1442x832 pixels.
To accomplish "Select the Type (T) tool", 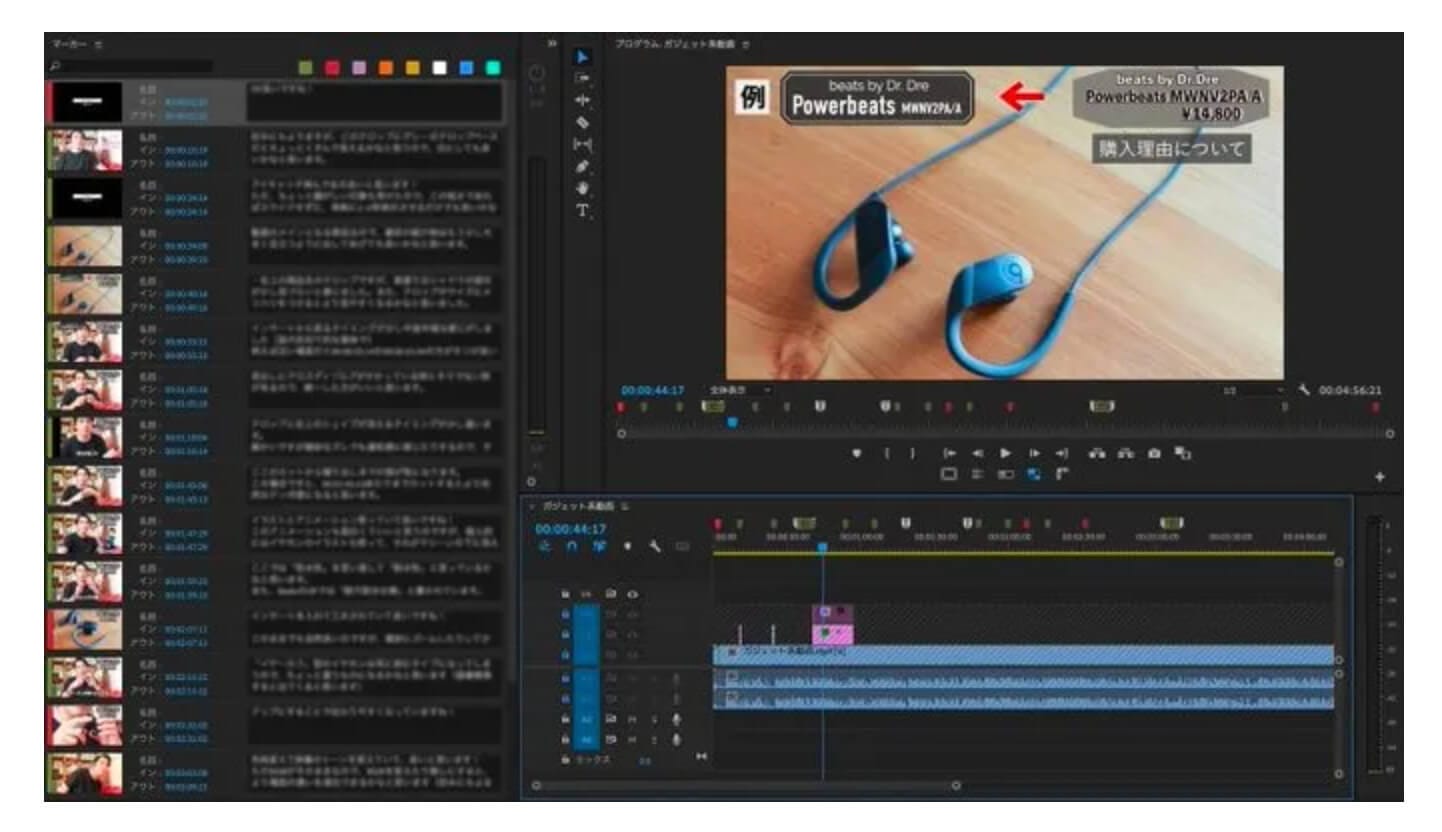I will pos(583,211).
